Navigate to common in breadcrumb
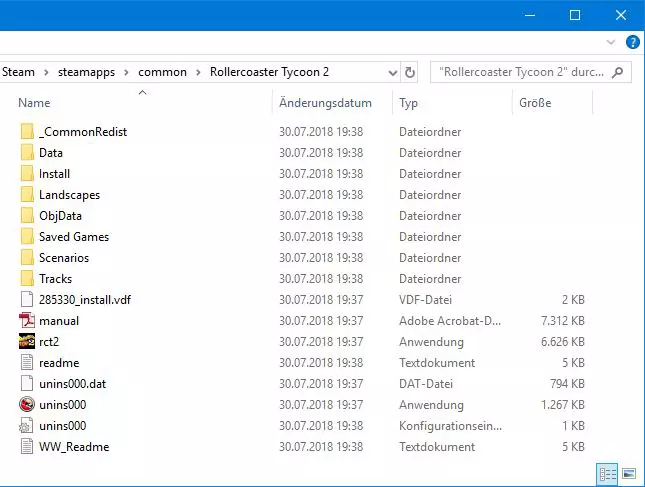645x487 pixels. click(x=162, y=72)
